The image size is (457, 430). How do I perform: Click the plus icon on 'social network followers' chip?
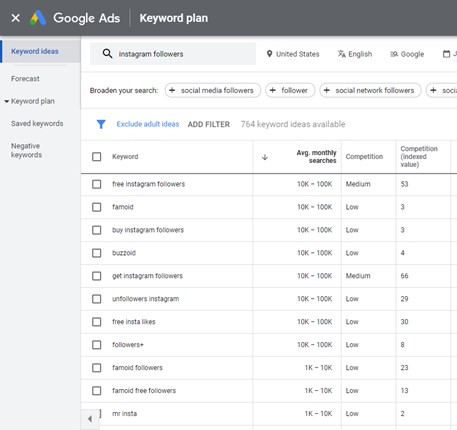pyautogui.click(x=327, y=90)
